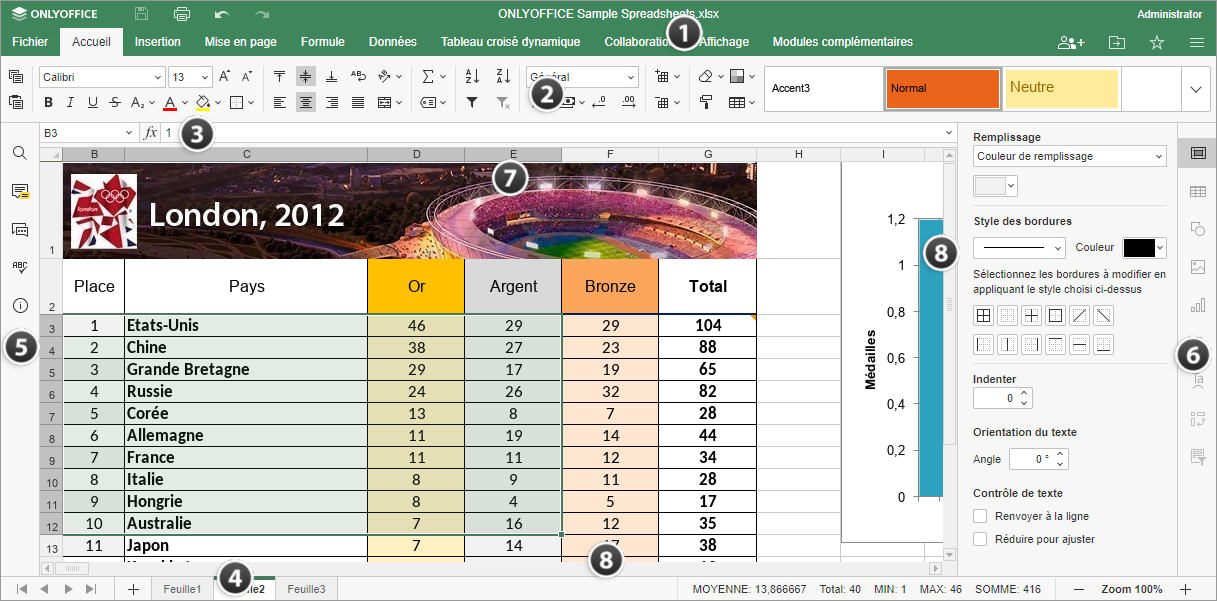This screenshot has width=1217, height=601.
Task: Open image settings in right sidebar
Action: click(x=1197, y=267)
